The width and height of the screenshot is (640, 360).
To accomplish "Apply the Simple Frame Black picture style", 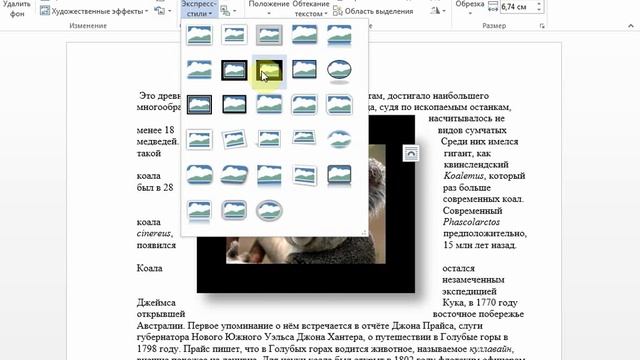I will (x=304, y=70).
